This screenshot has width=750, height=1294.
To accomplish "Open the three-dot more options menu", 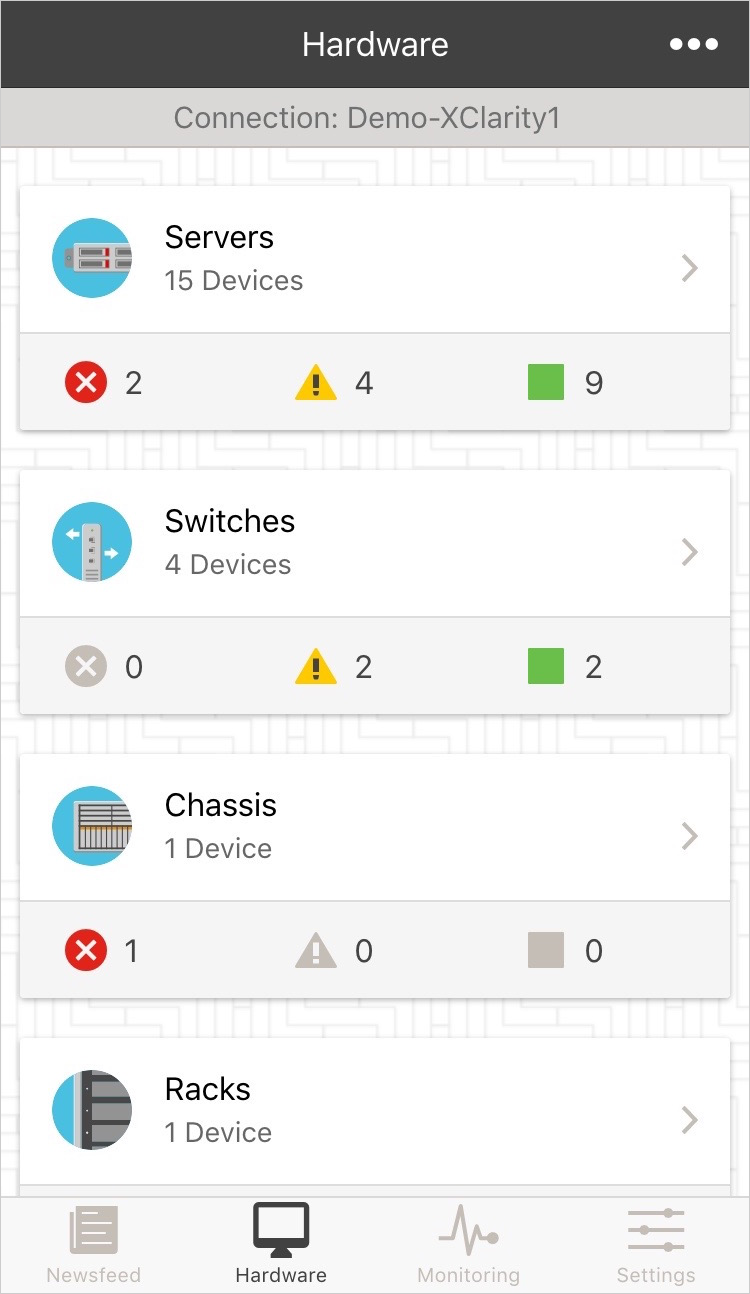I will pyautogui.click(x=694, y=44).
